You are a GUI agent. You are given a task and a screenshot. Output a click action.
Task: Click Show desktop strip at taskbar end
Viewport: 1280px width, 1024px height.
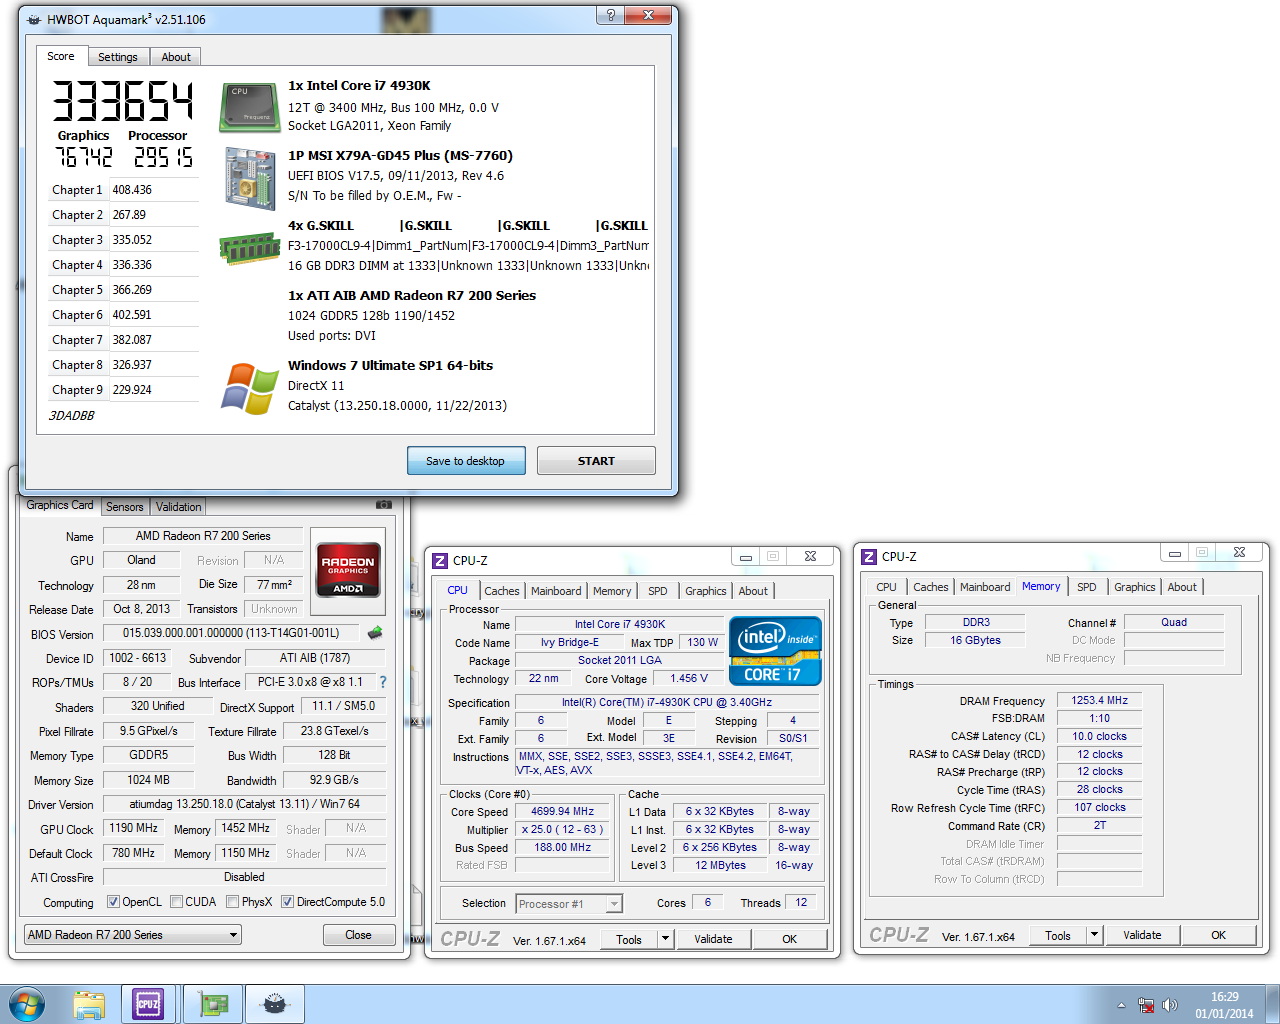click(x=1272, y=1004)
